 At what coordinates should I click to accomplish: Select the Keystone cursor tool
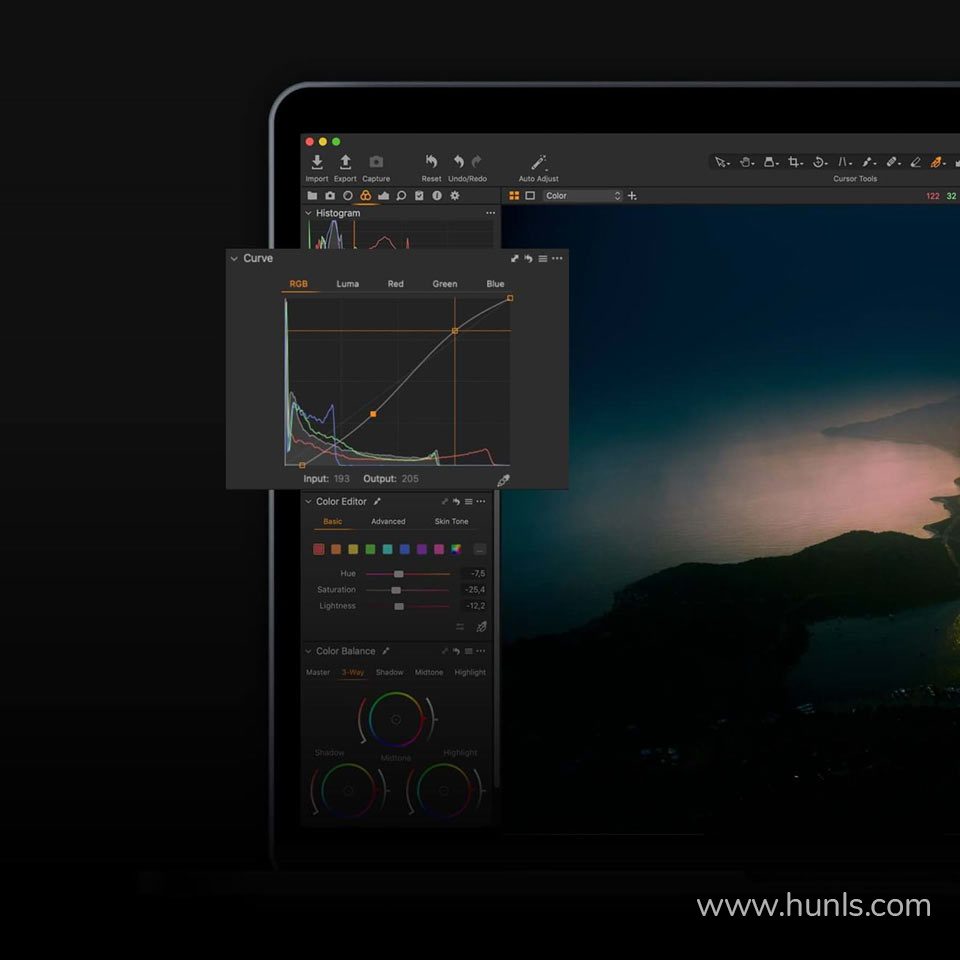844,162
